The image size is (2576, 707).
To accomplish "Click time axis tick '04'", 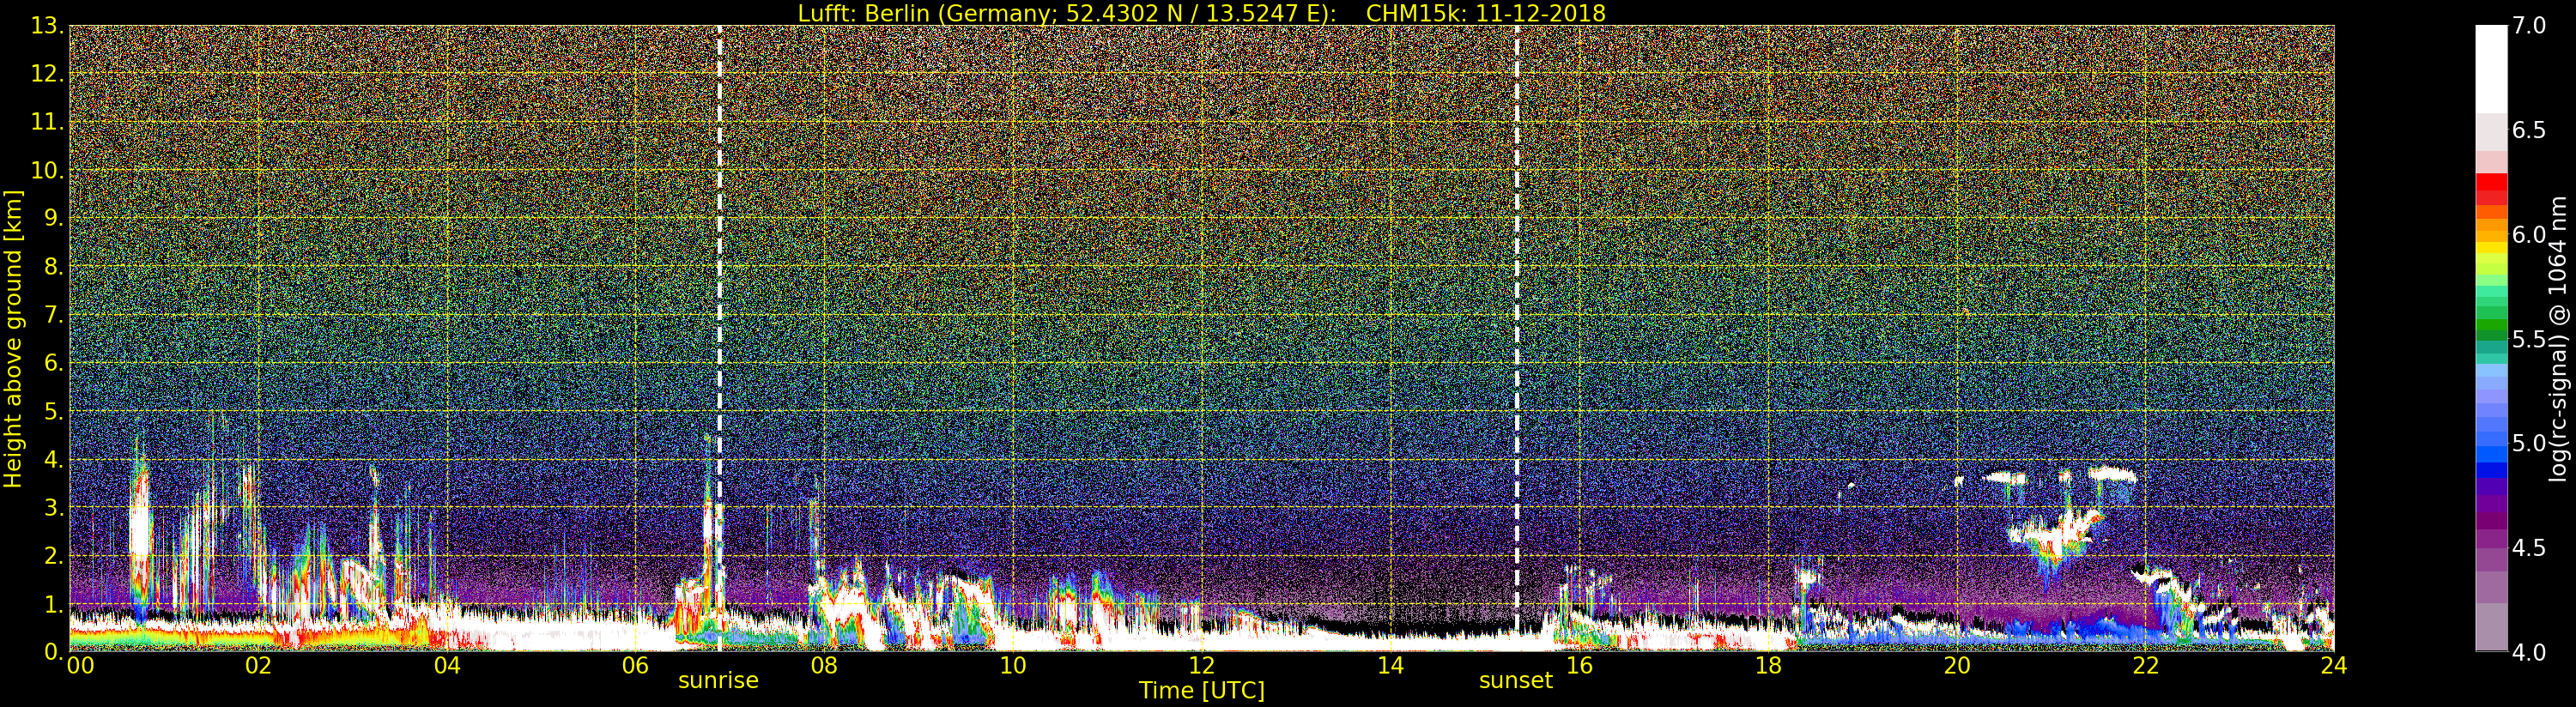I will [447, 666].
